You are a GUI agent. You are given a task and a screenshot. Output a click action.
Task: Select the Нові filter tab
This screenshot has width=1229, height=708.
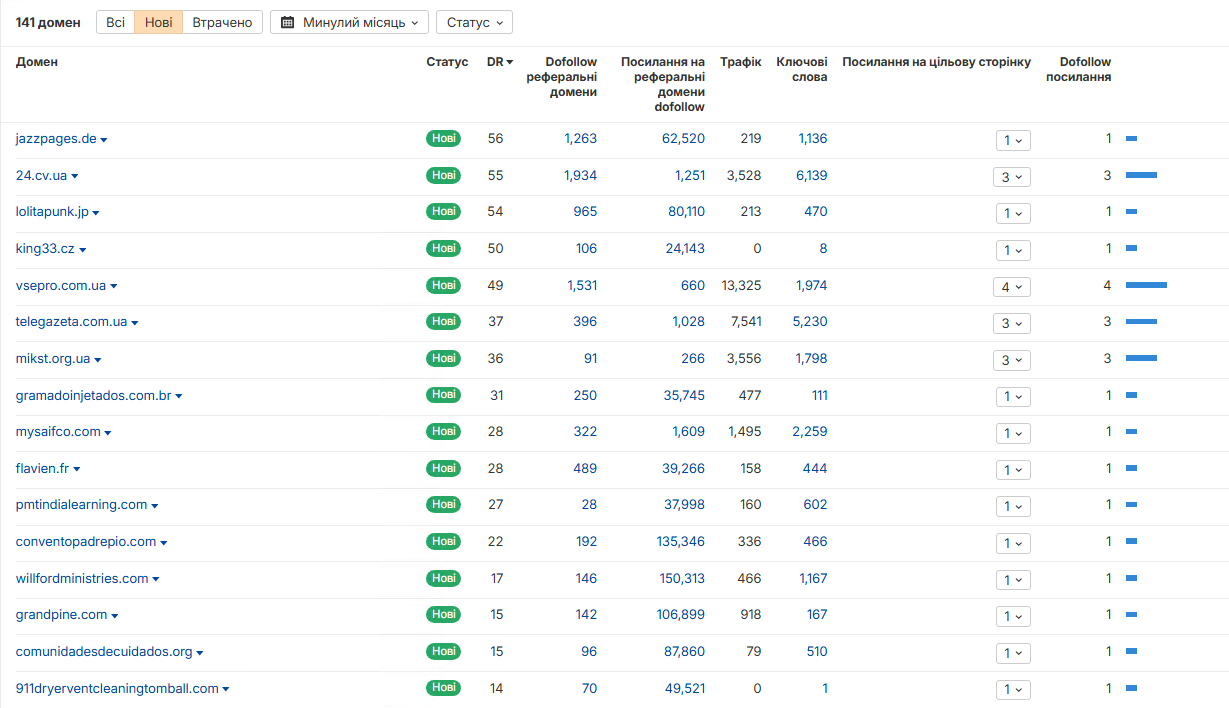(159, 22)
